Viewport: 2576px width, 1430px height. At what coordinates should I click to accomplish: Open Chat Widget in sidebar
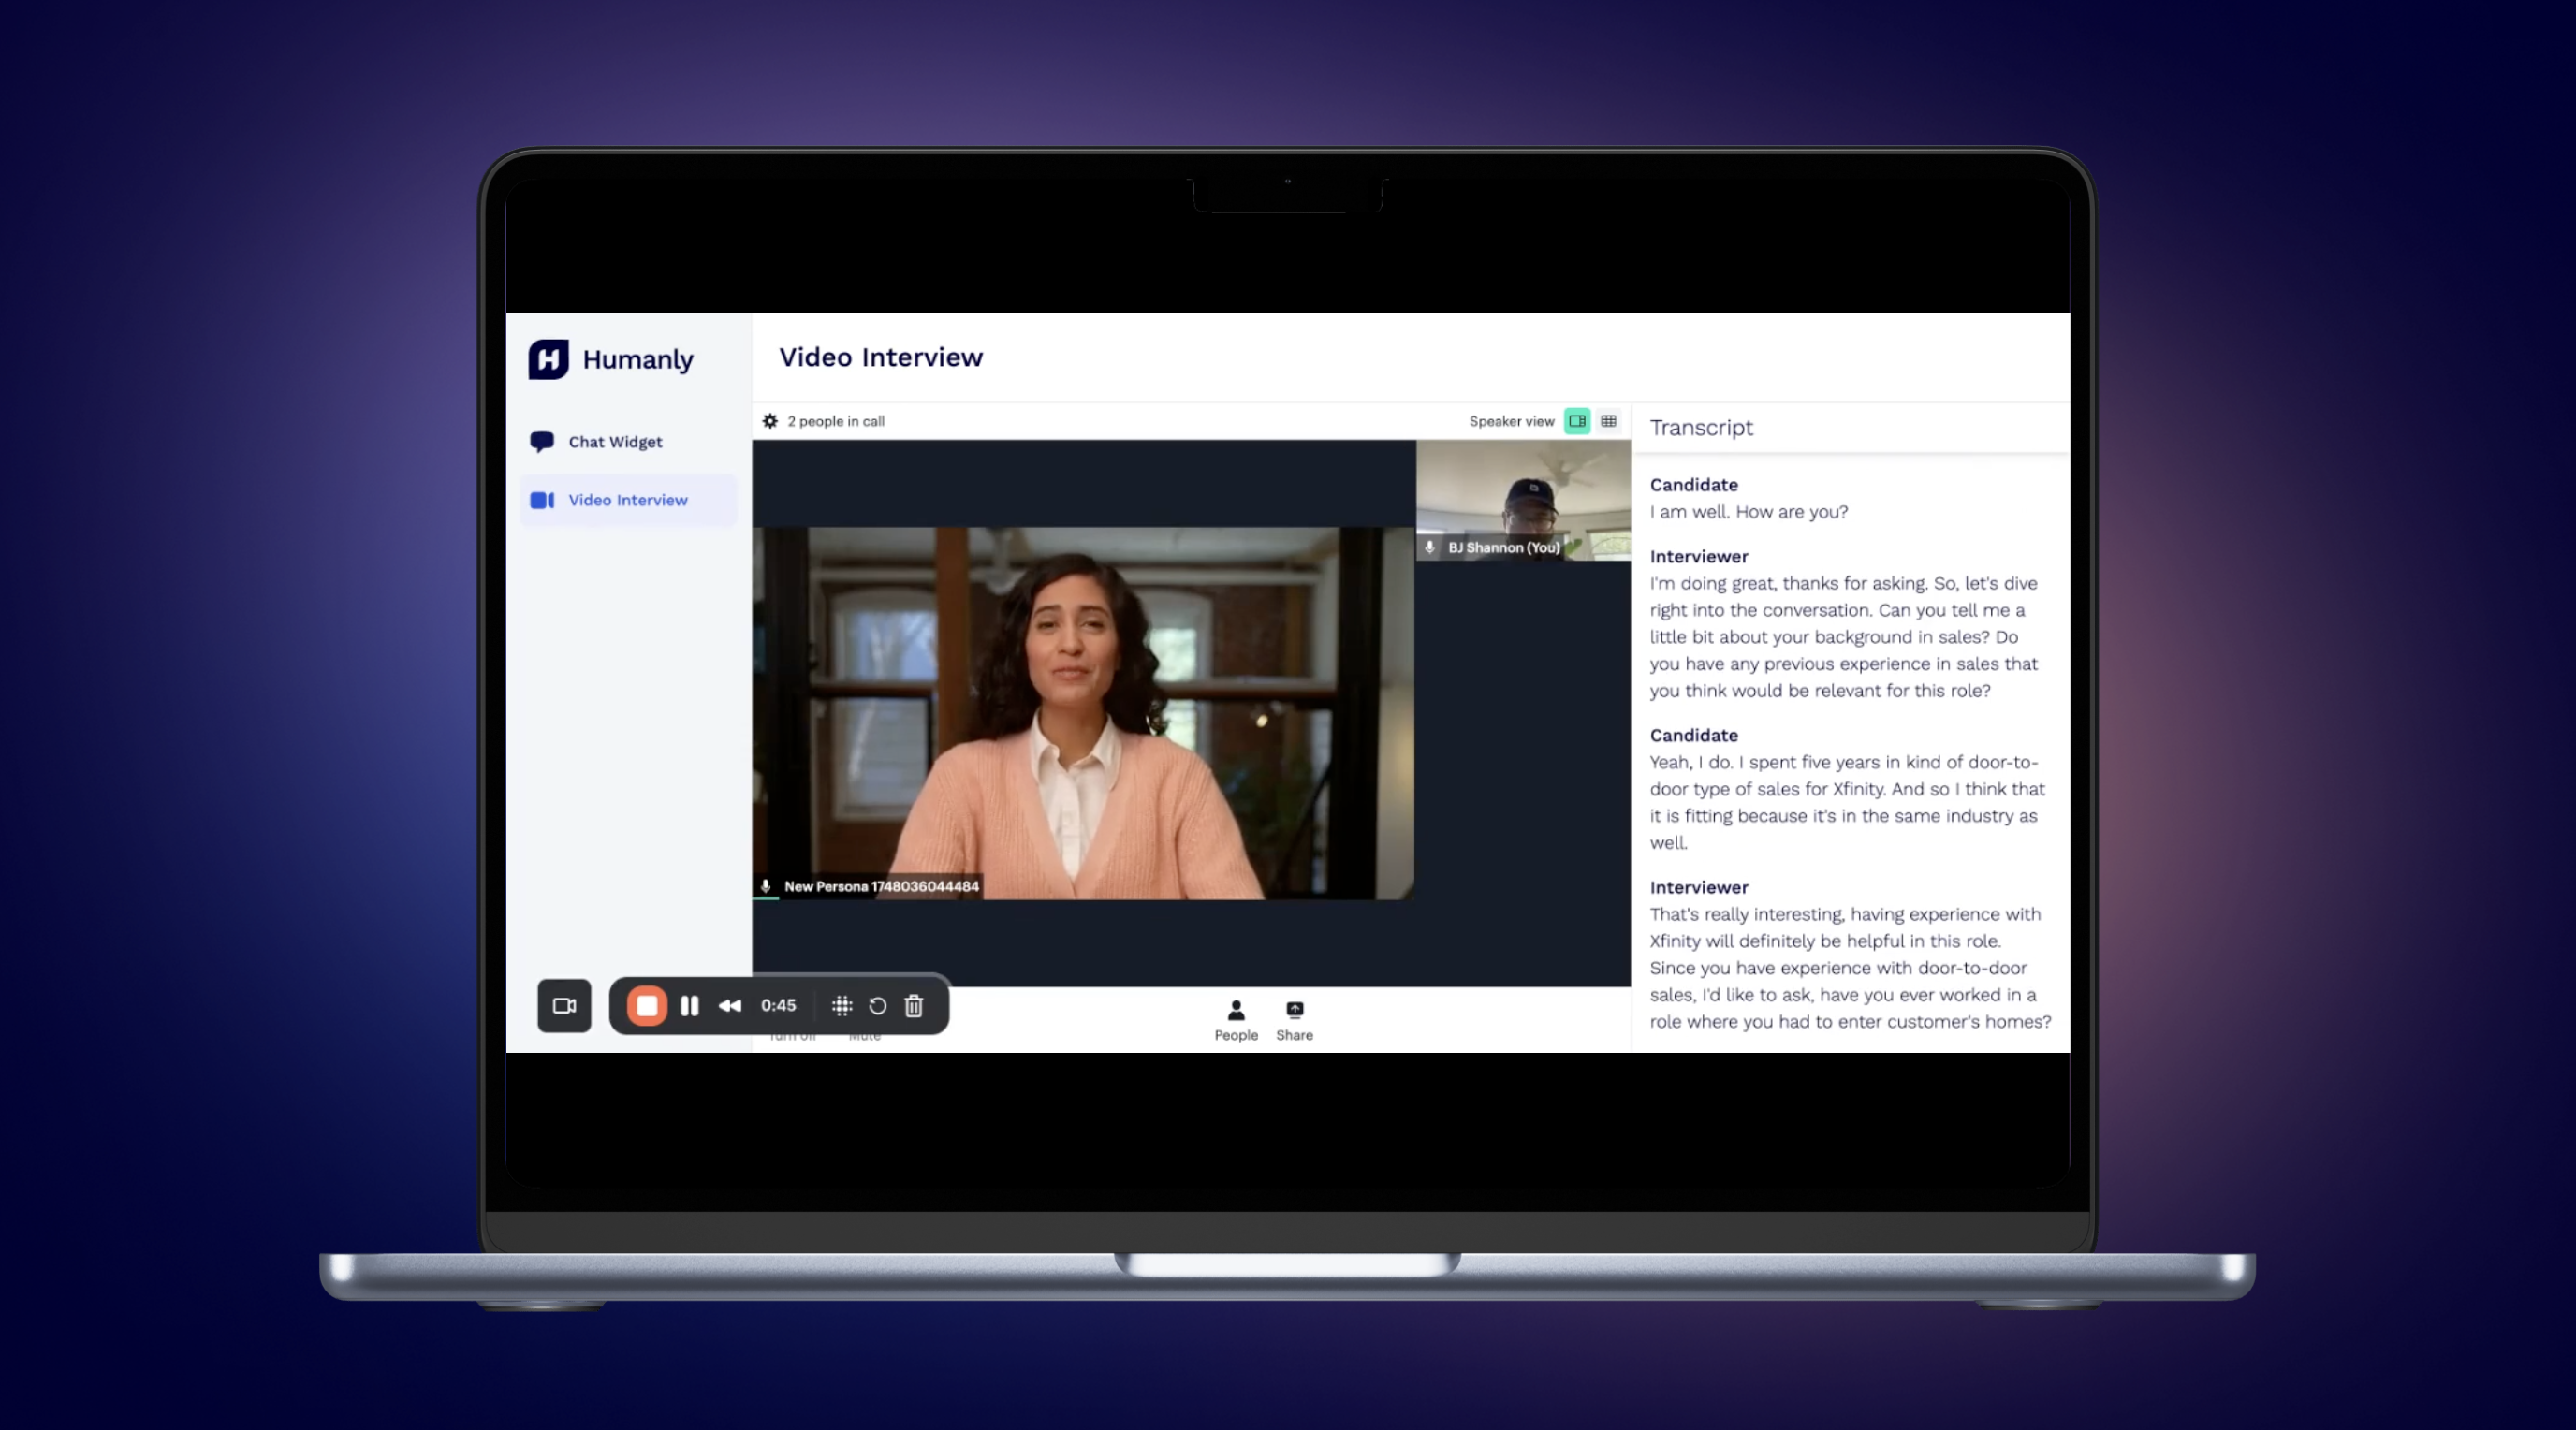(x=614, y=442)
